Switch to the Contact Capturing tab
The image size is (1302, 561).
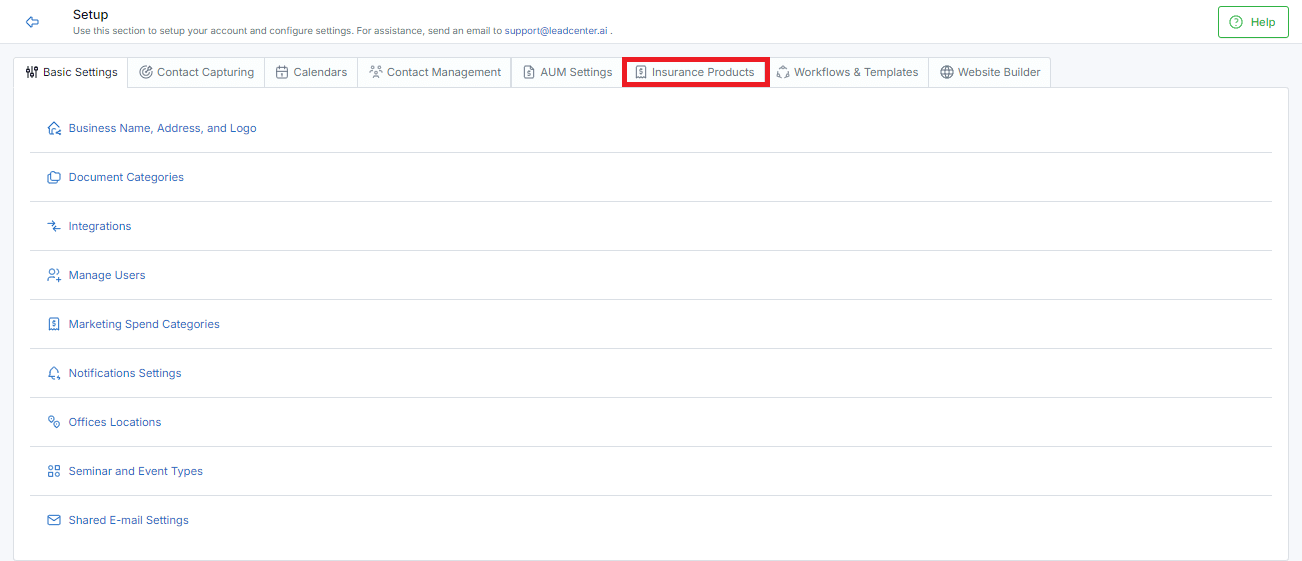pyautogui.click(x=196, y=72)
